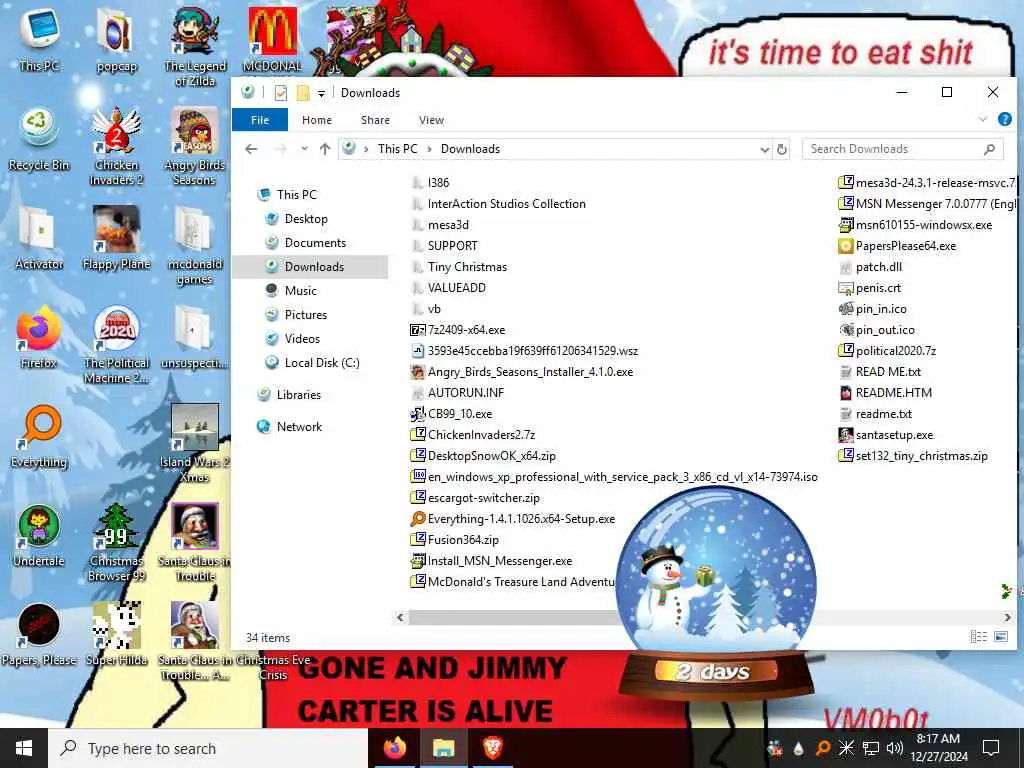Select Desktop in navigation pane
The height and width of the screenshot is (768, 1024).
tap(306, 219)
